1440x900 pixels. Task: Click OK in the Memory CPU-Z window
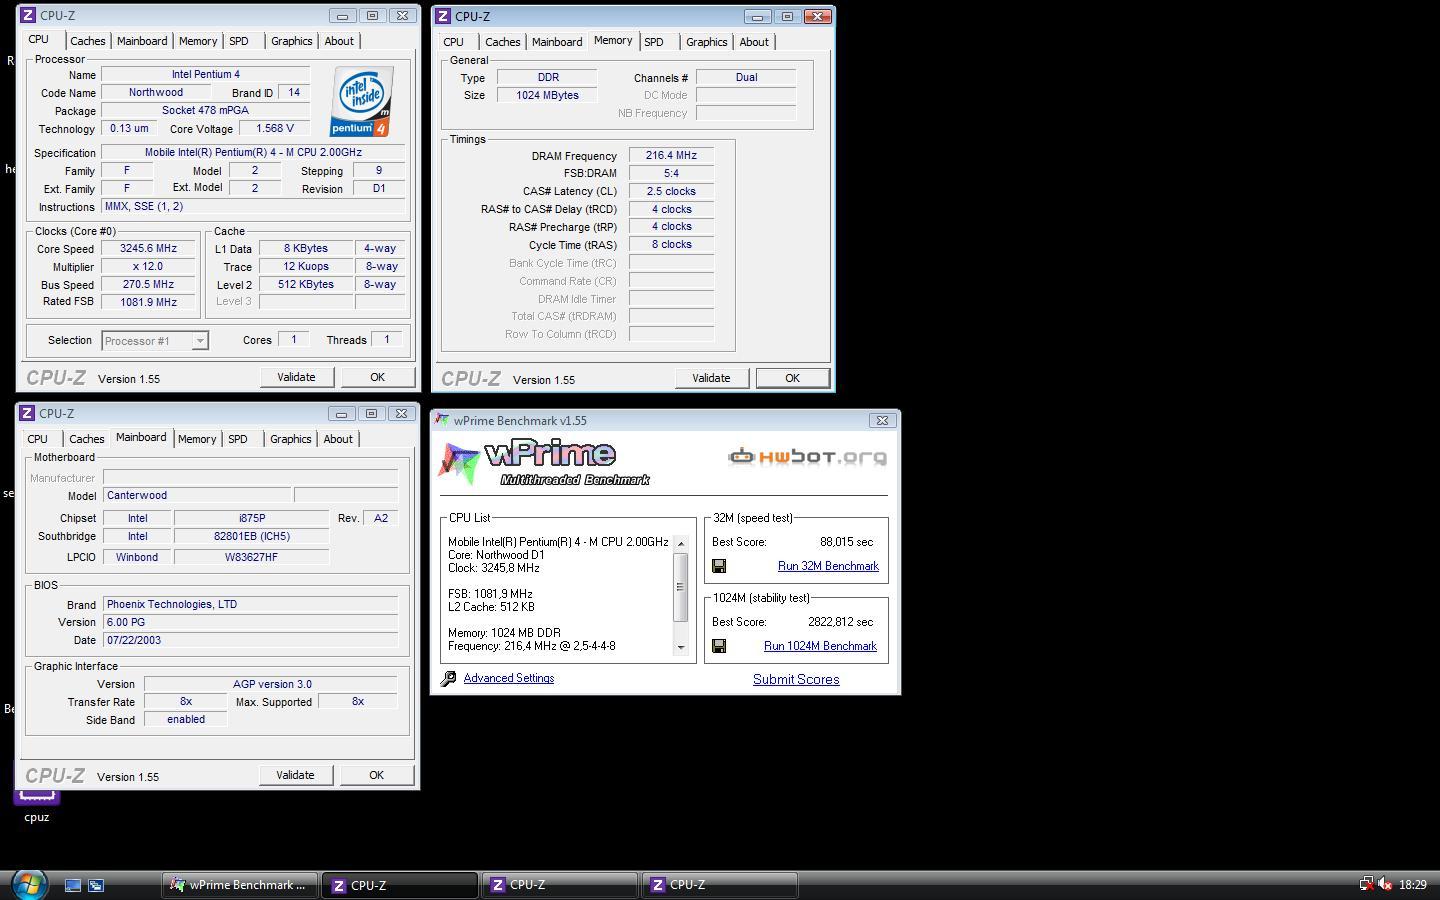(792, 378)
